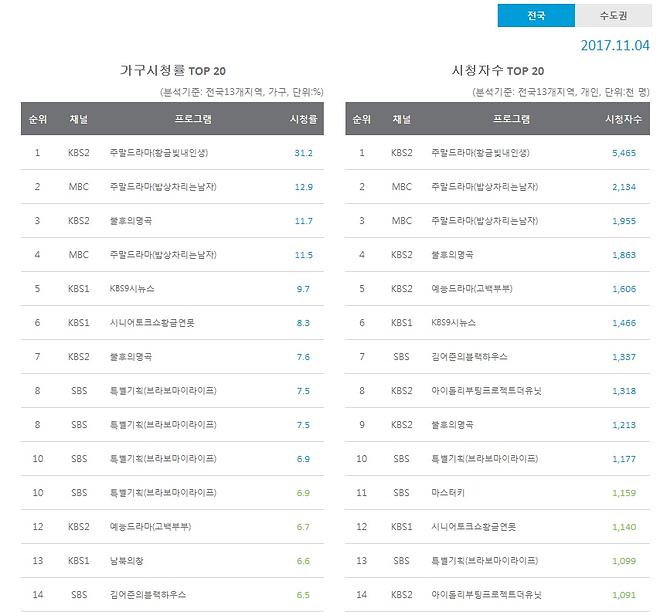
Task: Click 주말드라마(황금빛내인생) in the 5,465 row
Action: click(x=480, y=153)
